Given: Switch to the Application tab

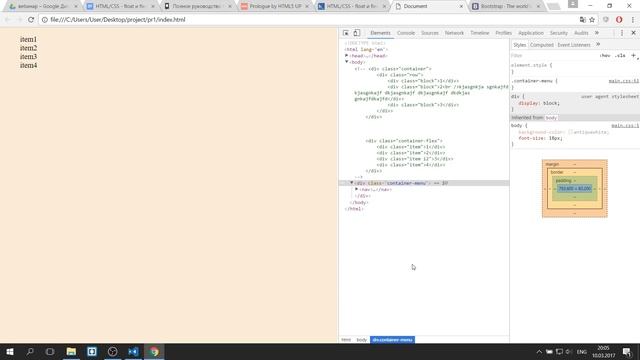Looking at the screenshot, I should click(531, 33).
